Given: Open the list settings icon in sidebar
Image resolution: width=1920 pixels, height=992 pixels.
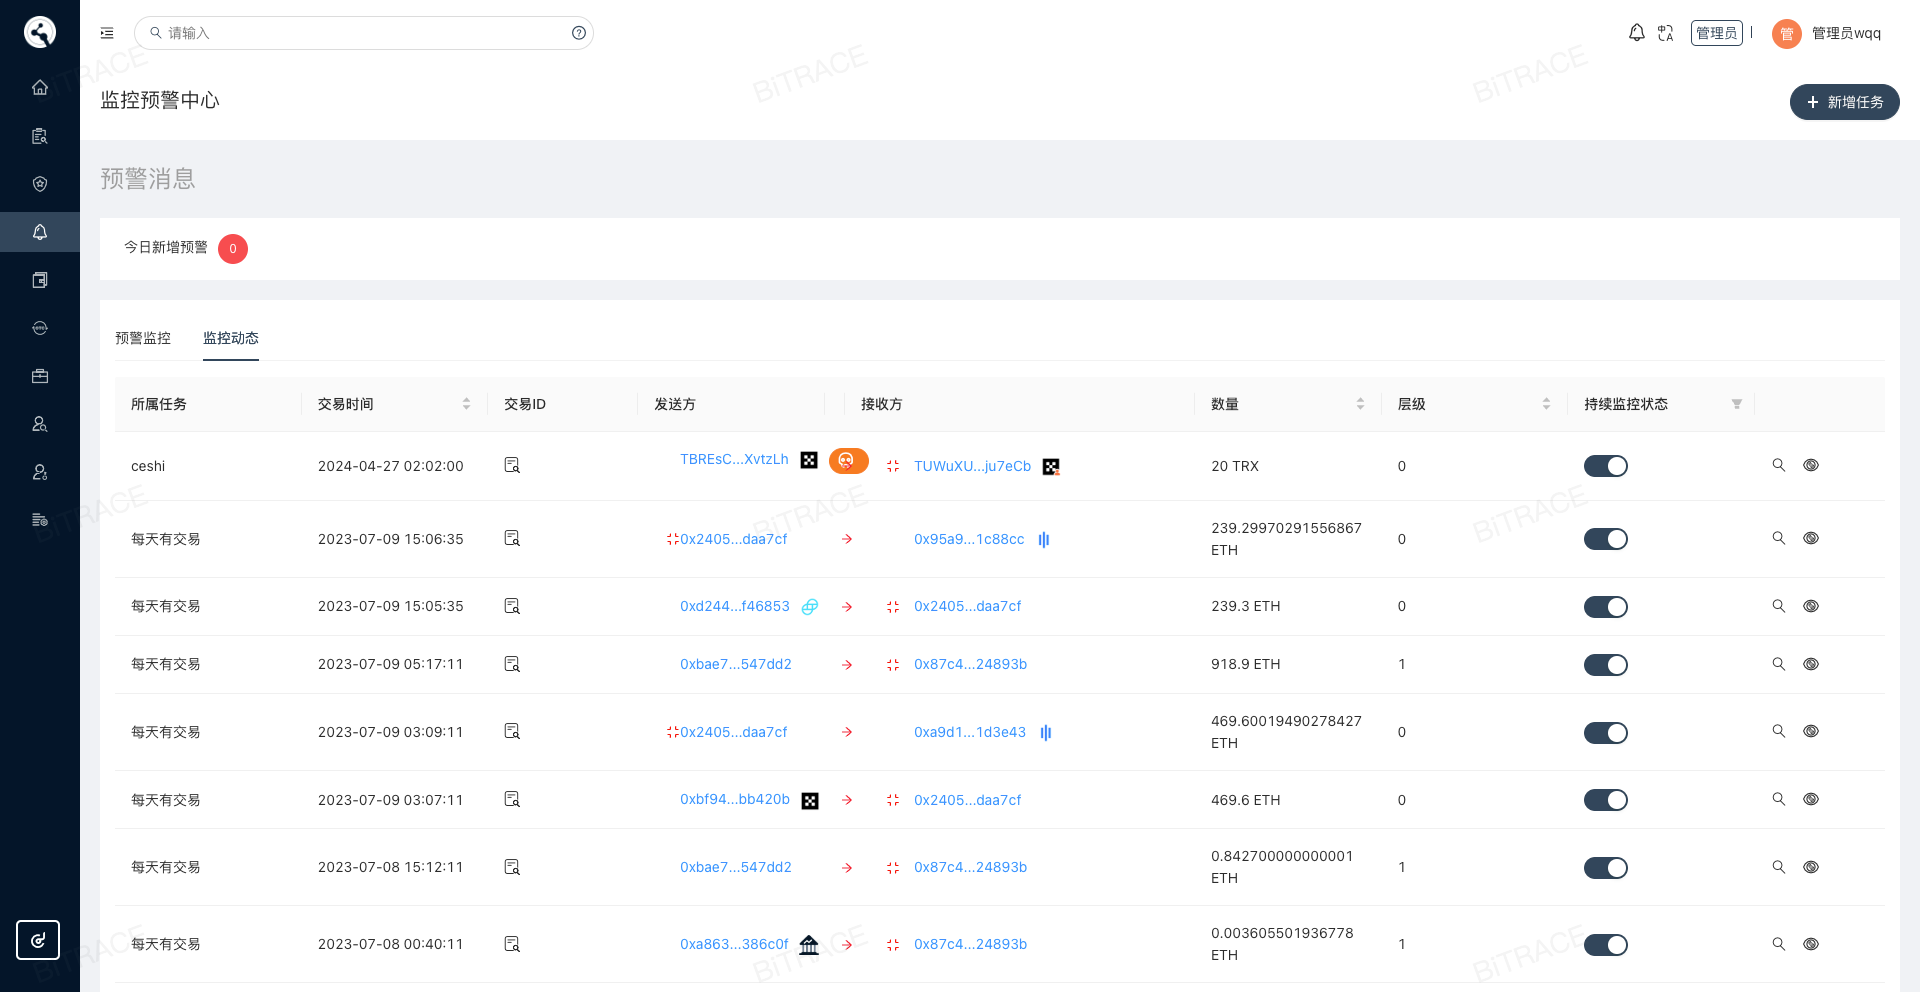Looking at the screenshot, I should [x=40, y=520].
